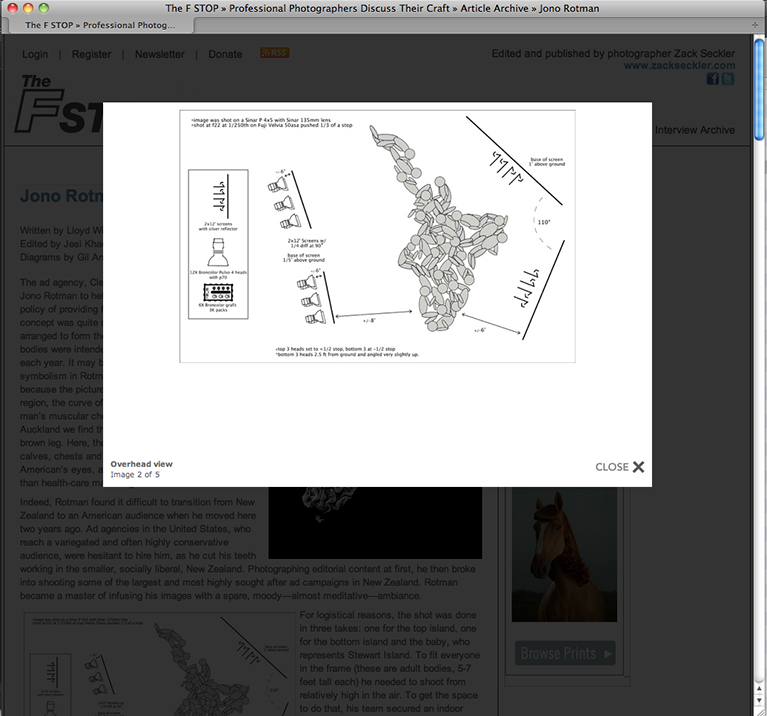
Task: Click "Edited and published by photographer Zack Seckler" text
Action: 613,54
